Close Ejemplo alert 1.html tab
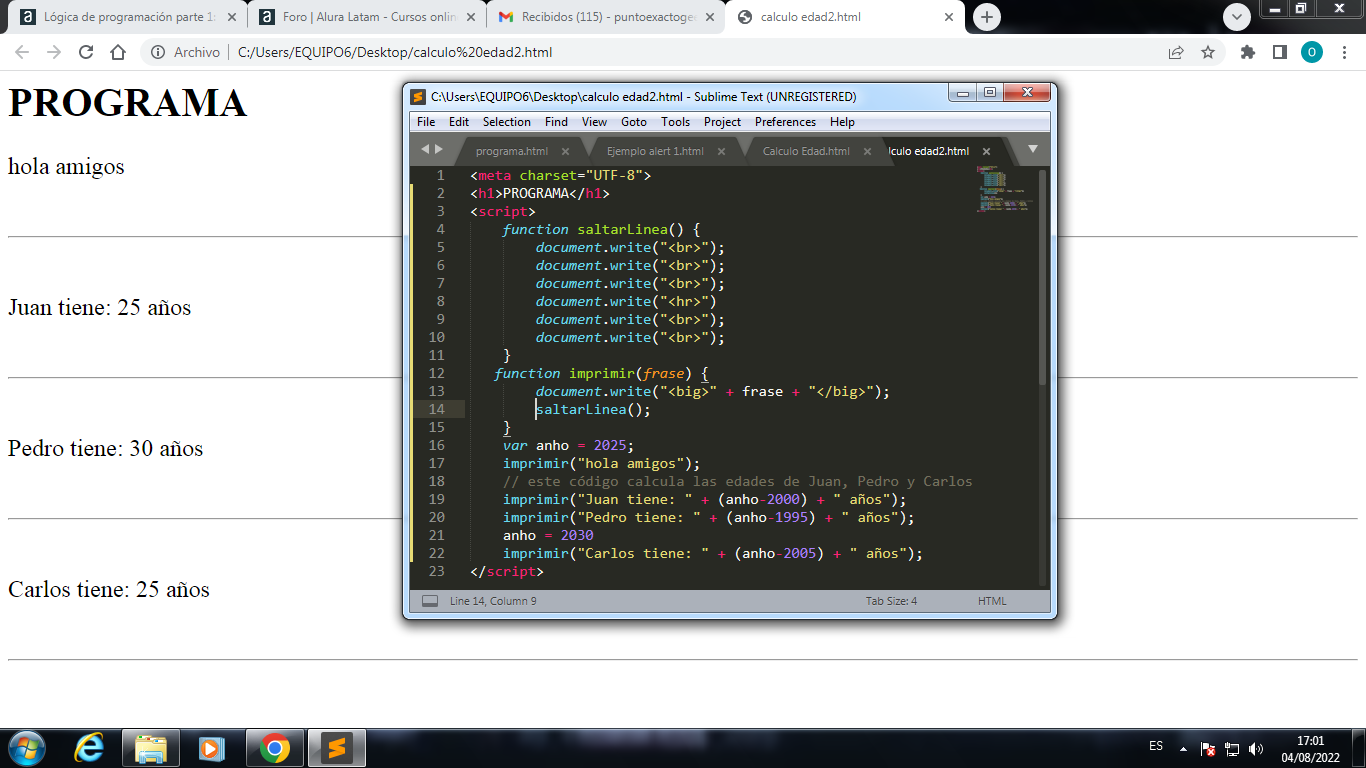 pyautogui.click(x=723, y=151)
